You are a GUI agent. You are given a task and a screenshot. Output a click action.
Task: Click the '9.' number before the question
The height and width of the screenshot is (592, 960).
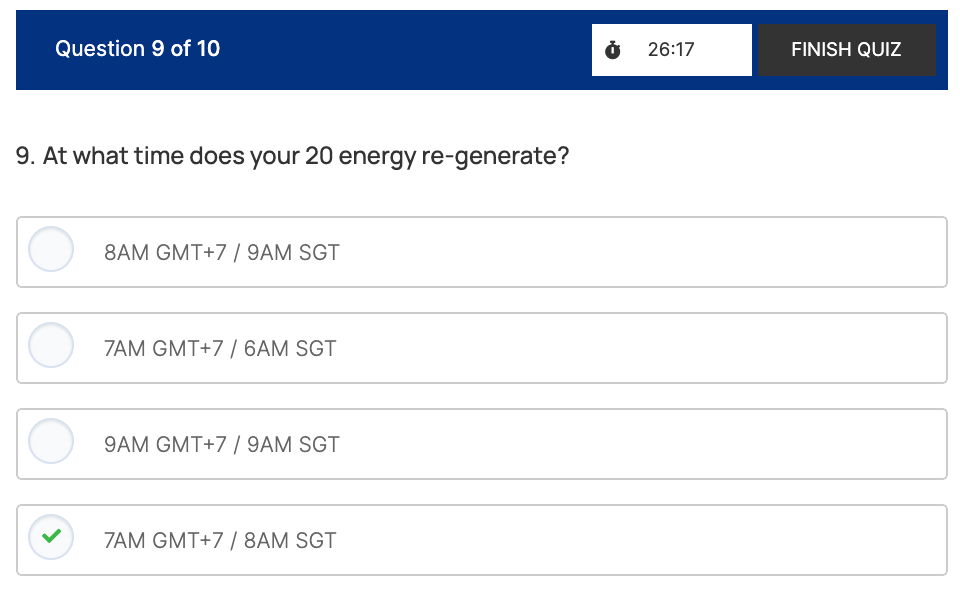pyautogui.click(x=26, y=157)
